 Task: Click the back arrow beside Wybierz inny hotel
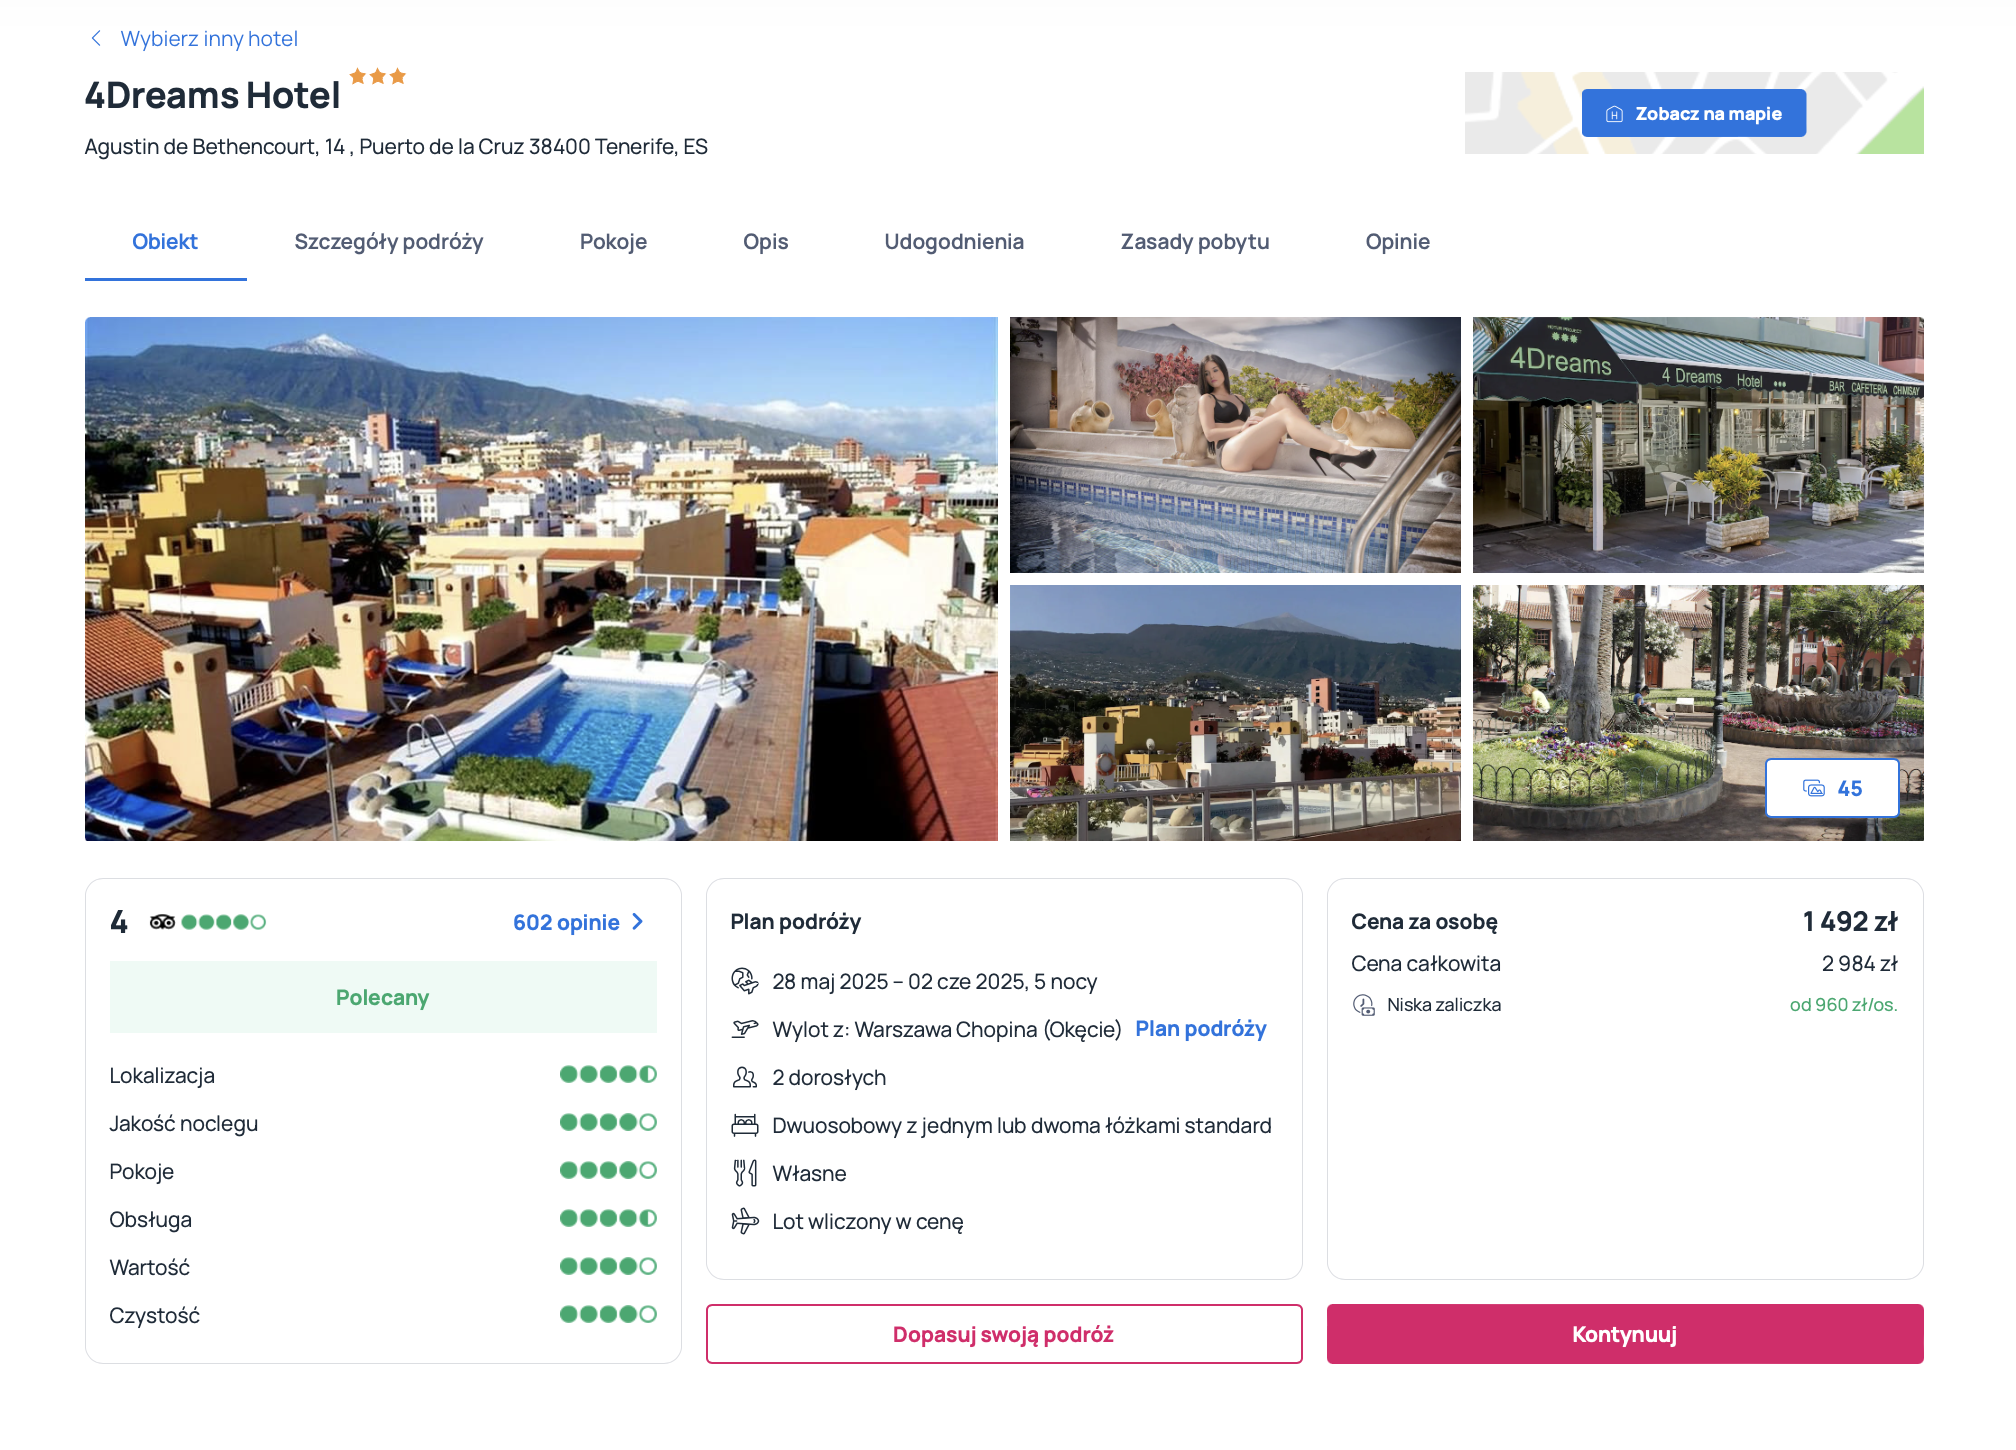(x=96, y=38)
